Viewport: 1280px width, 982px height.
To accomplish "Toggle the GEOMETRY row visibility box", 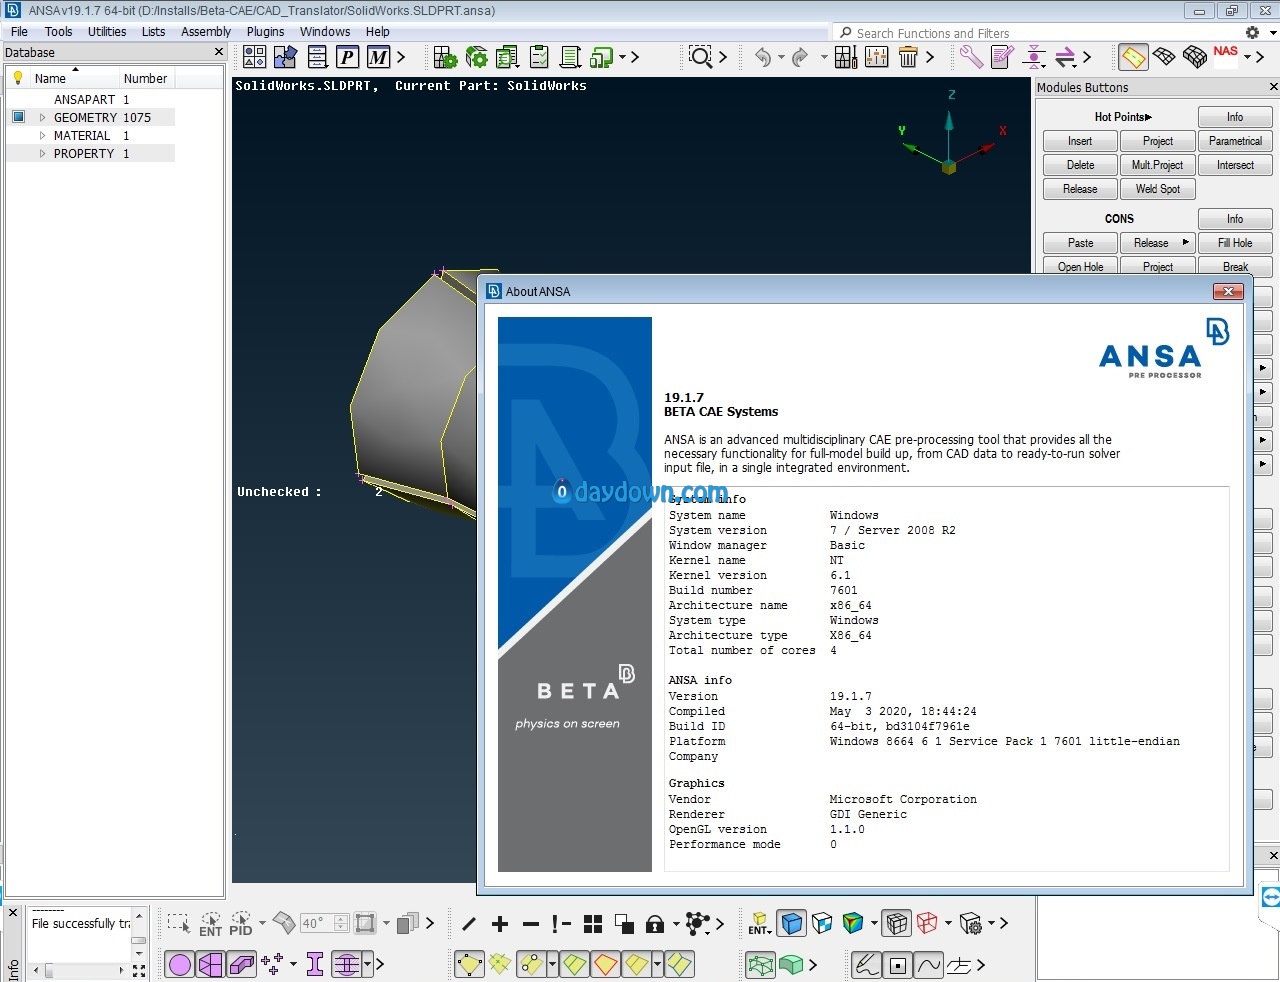I will click(x=18, y=117).
